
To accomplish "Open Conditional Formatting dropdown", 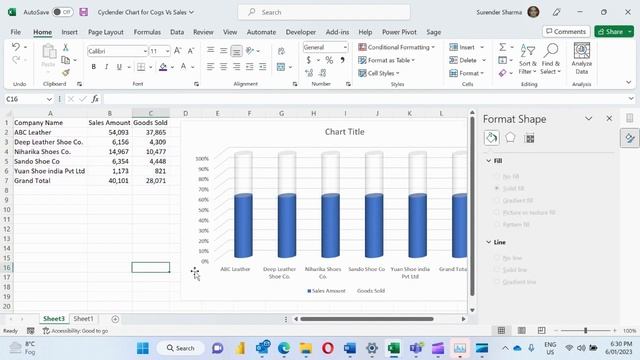I will pyautogui.click(x=396, y=47).
